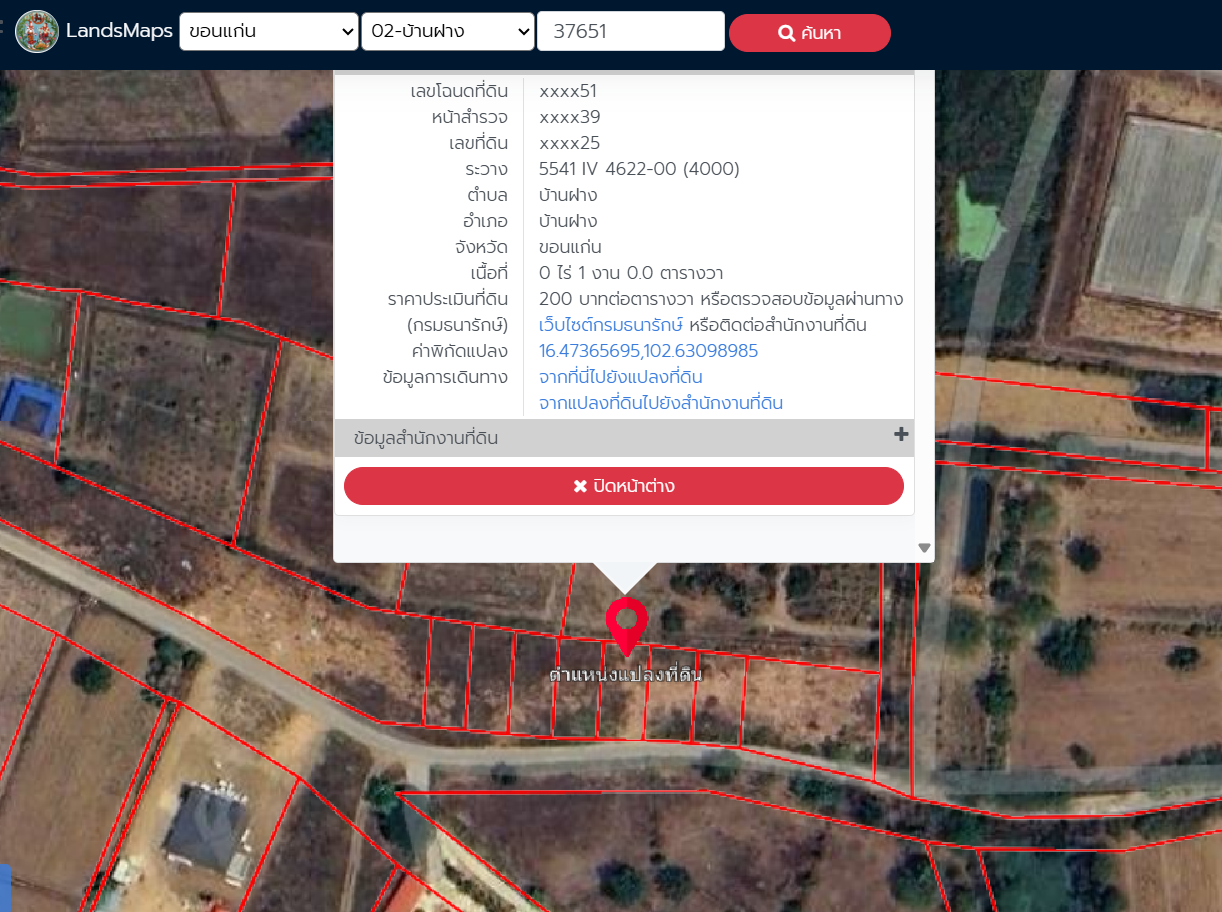Click the magnifier icon in the ค้นหา button
The image size is (1222, 912).
pyautogui.click(x=786, y=33)
